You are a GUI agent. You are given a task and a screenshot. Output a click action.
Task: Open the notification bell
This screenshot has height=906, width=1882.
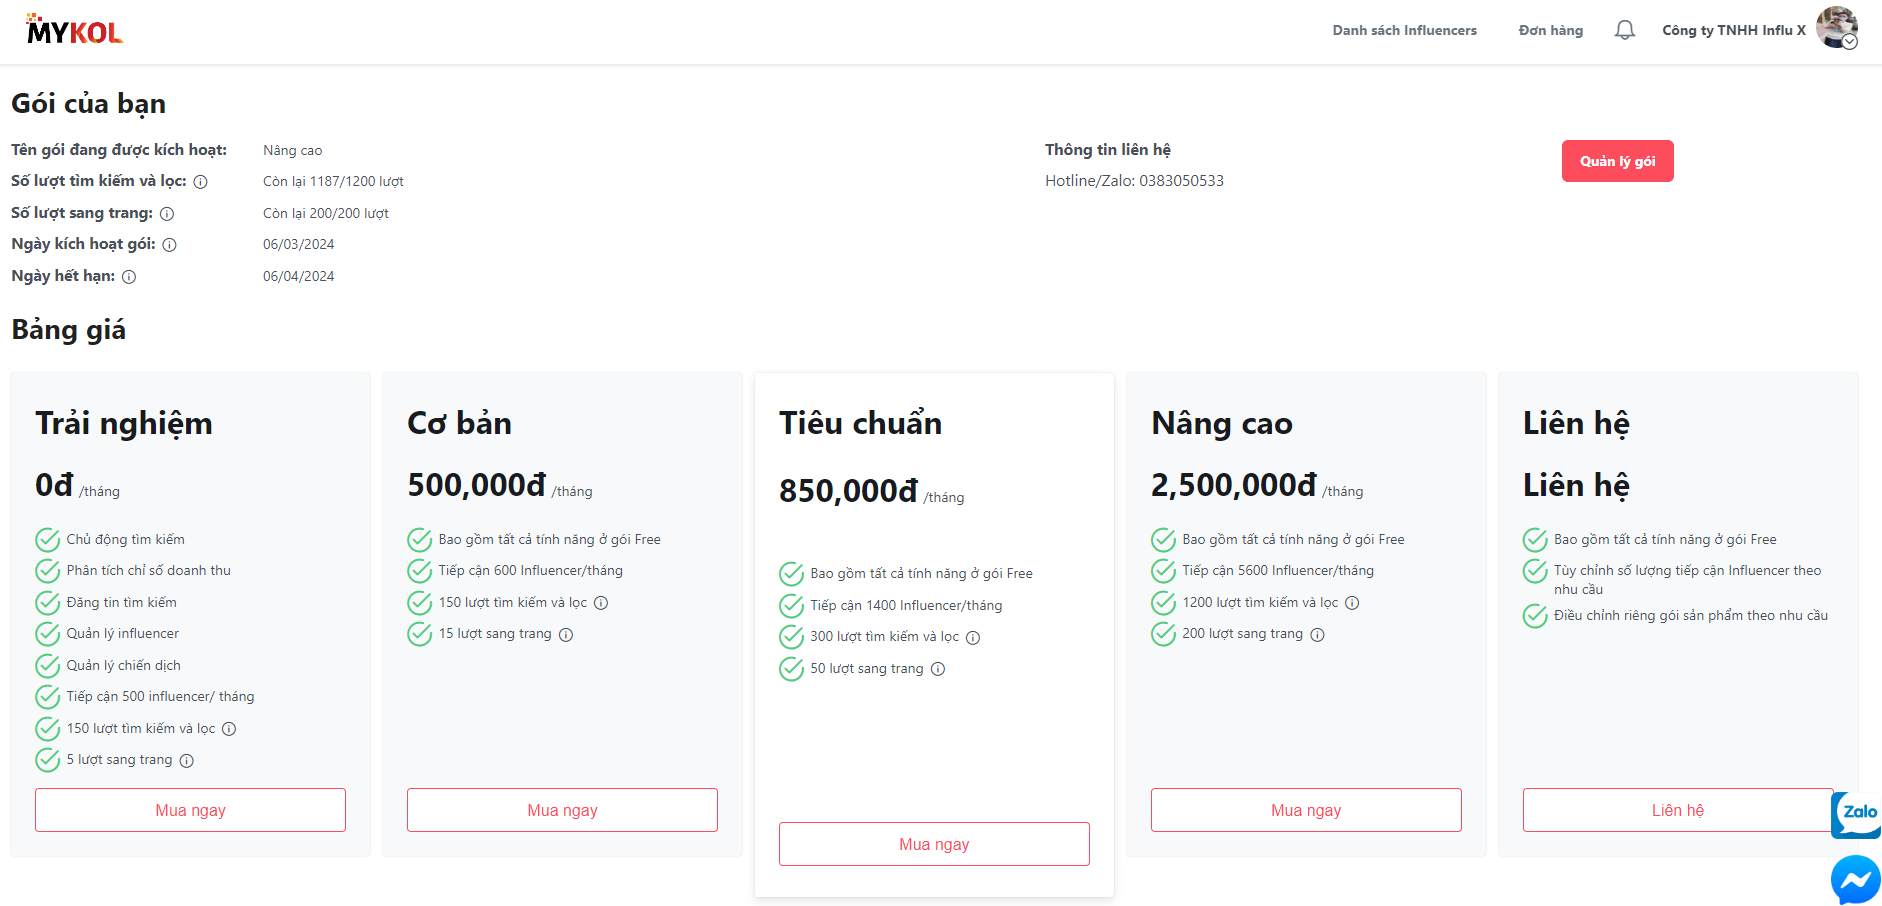1625,30
